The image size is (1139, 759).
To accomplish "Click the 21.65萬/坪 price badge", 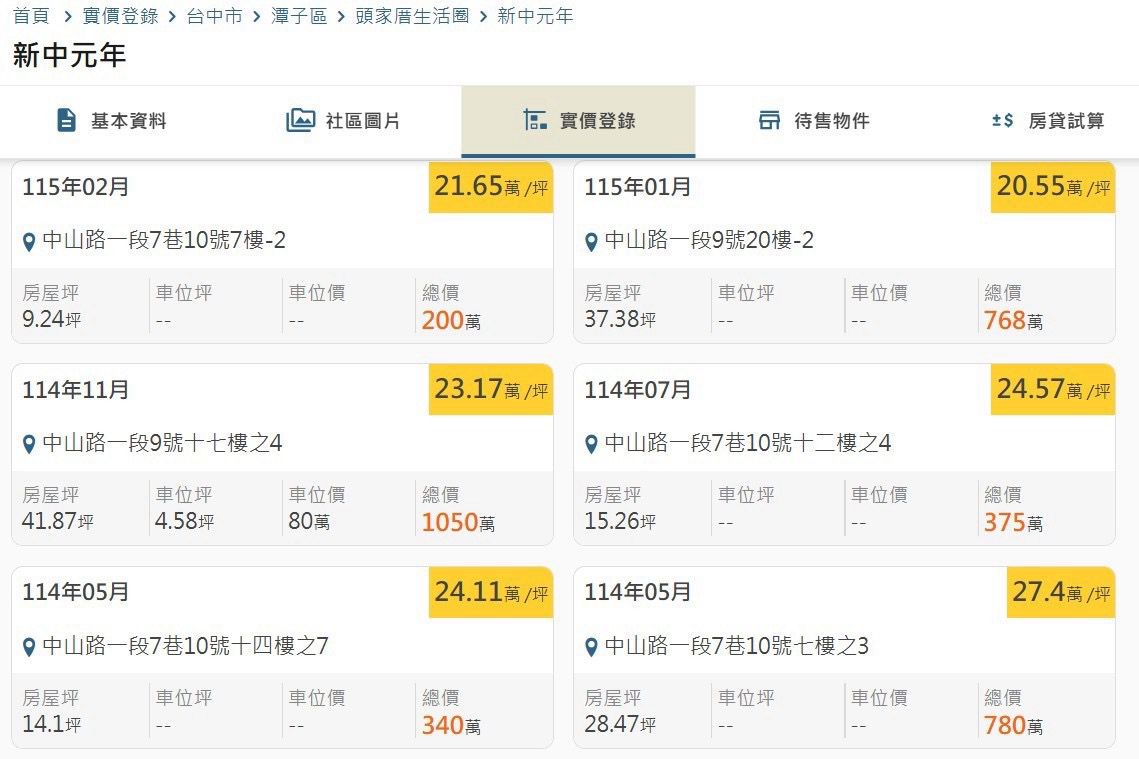I will [491, 187].
